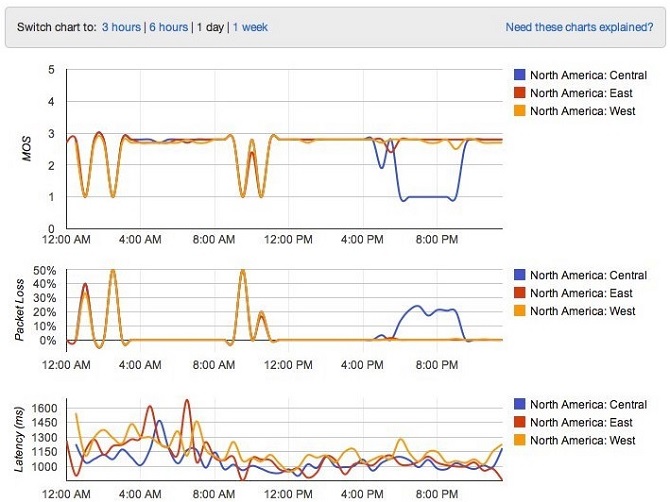Image resolution: width=670 pixels, height=502 pixels.
Task: Click 4:00 PM label under Latency chart
Action: click(362, 494)
